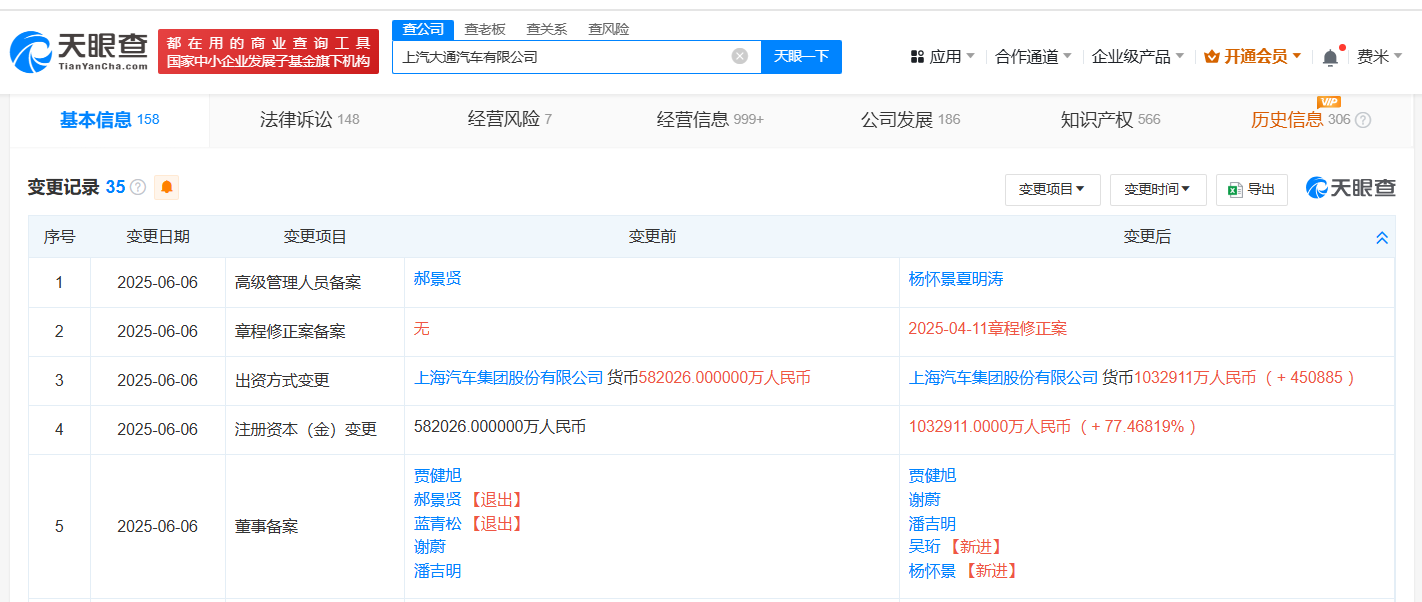1422x602 pixels.
Task: Open the 变更时间 filter dropdown
Action: pos(1157,189)
